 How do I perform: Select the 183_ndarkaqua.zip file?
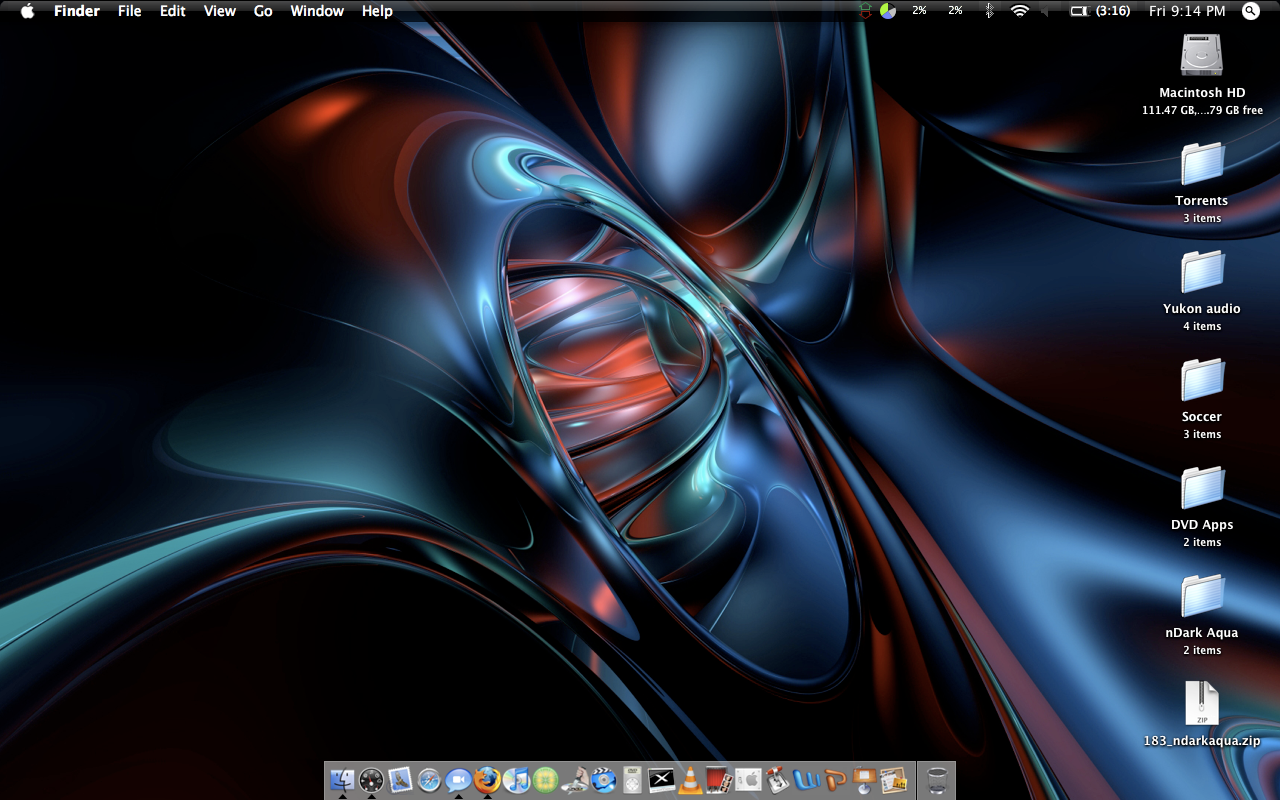tap(1201, 703)
